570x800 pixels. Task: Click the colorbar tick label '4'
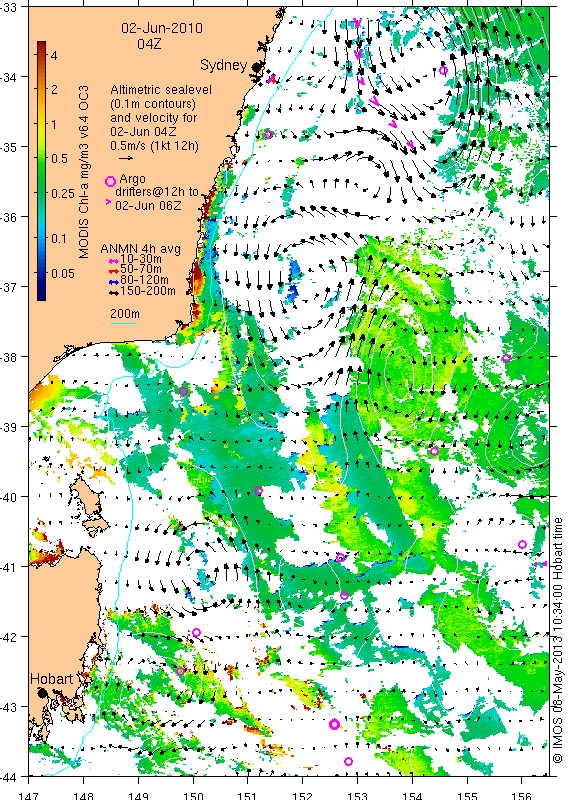54,55
